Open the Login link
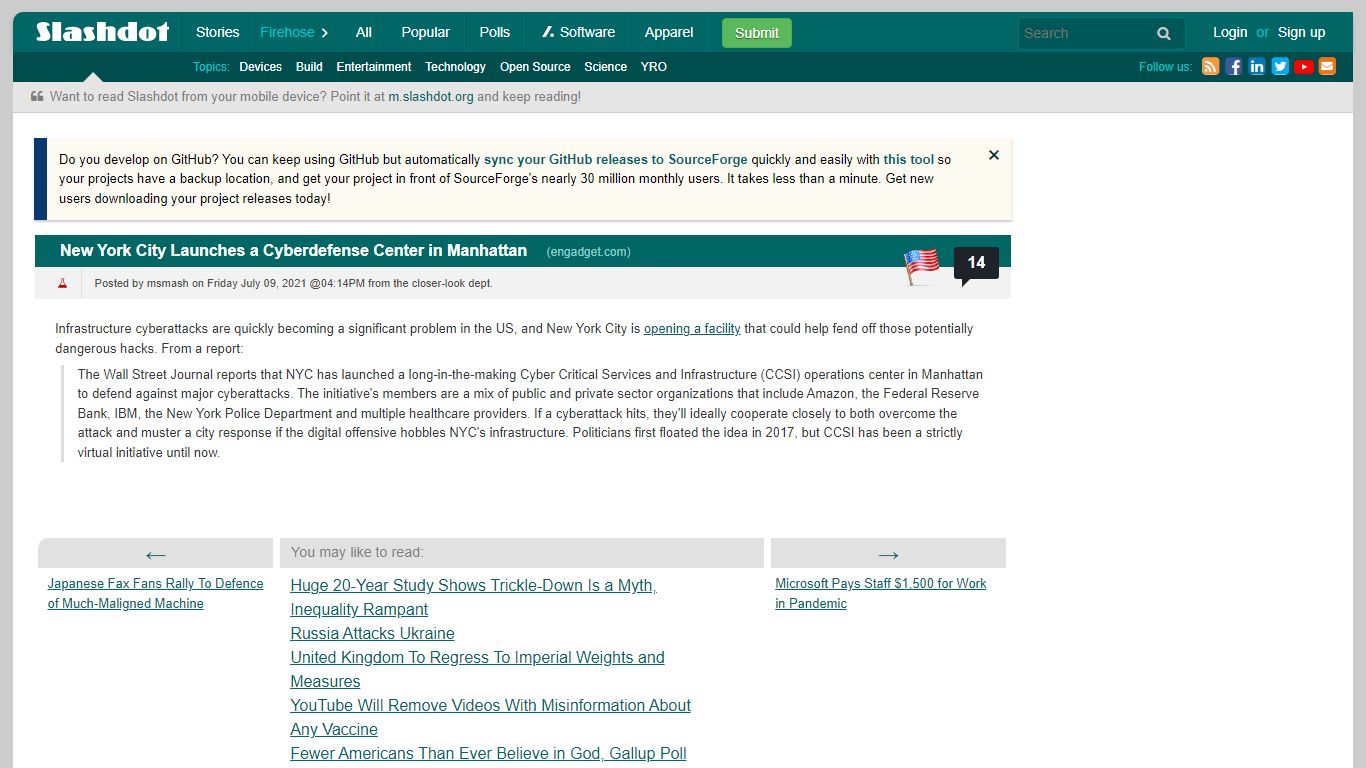 pyautogui.click(x=1230, y=32)
